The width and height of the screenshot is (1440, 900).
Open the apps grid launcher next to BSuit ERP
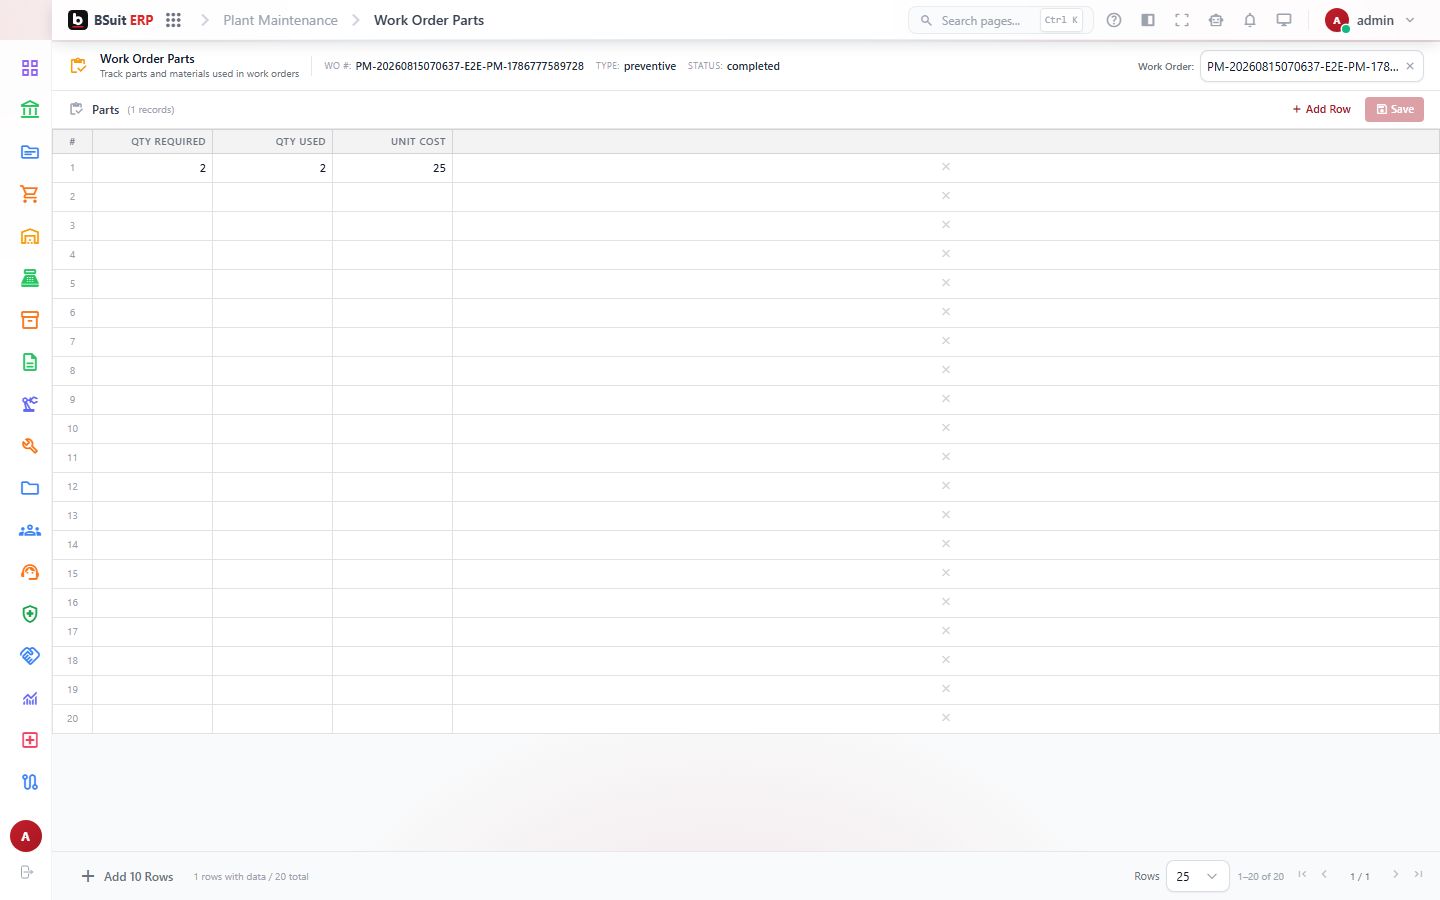pyautogui.click(x=173, y=20)
